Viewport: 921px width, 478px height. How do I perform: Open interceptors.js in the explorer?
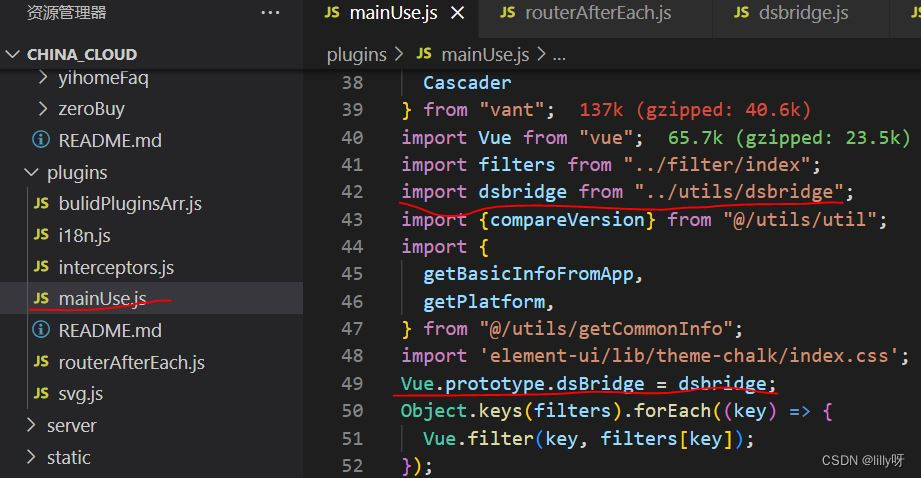tap(116, 268)
